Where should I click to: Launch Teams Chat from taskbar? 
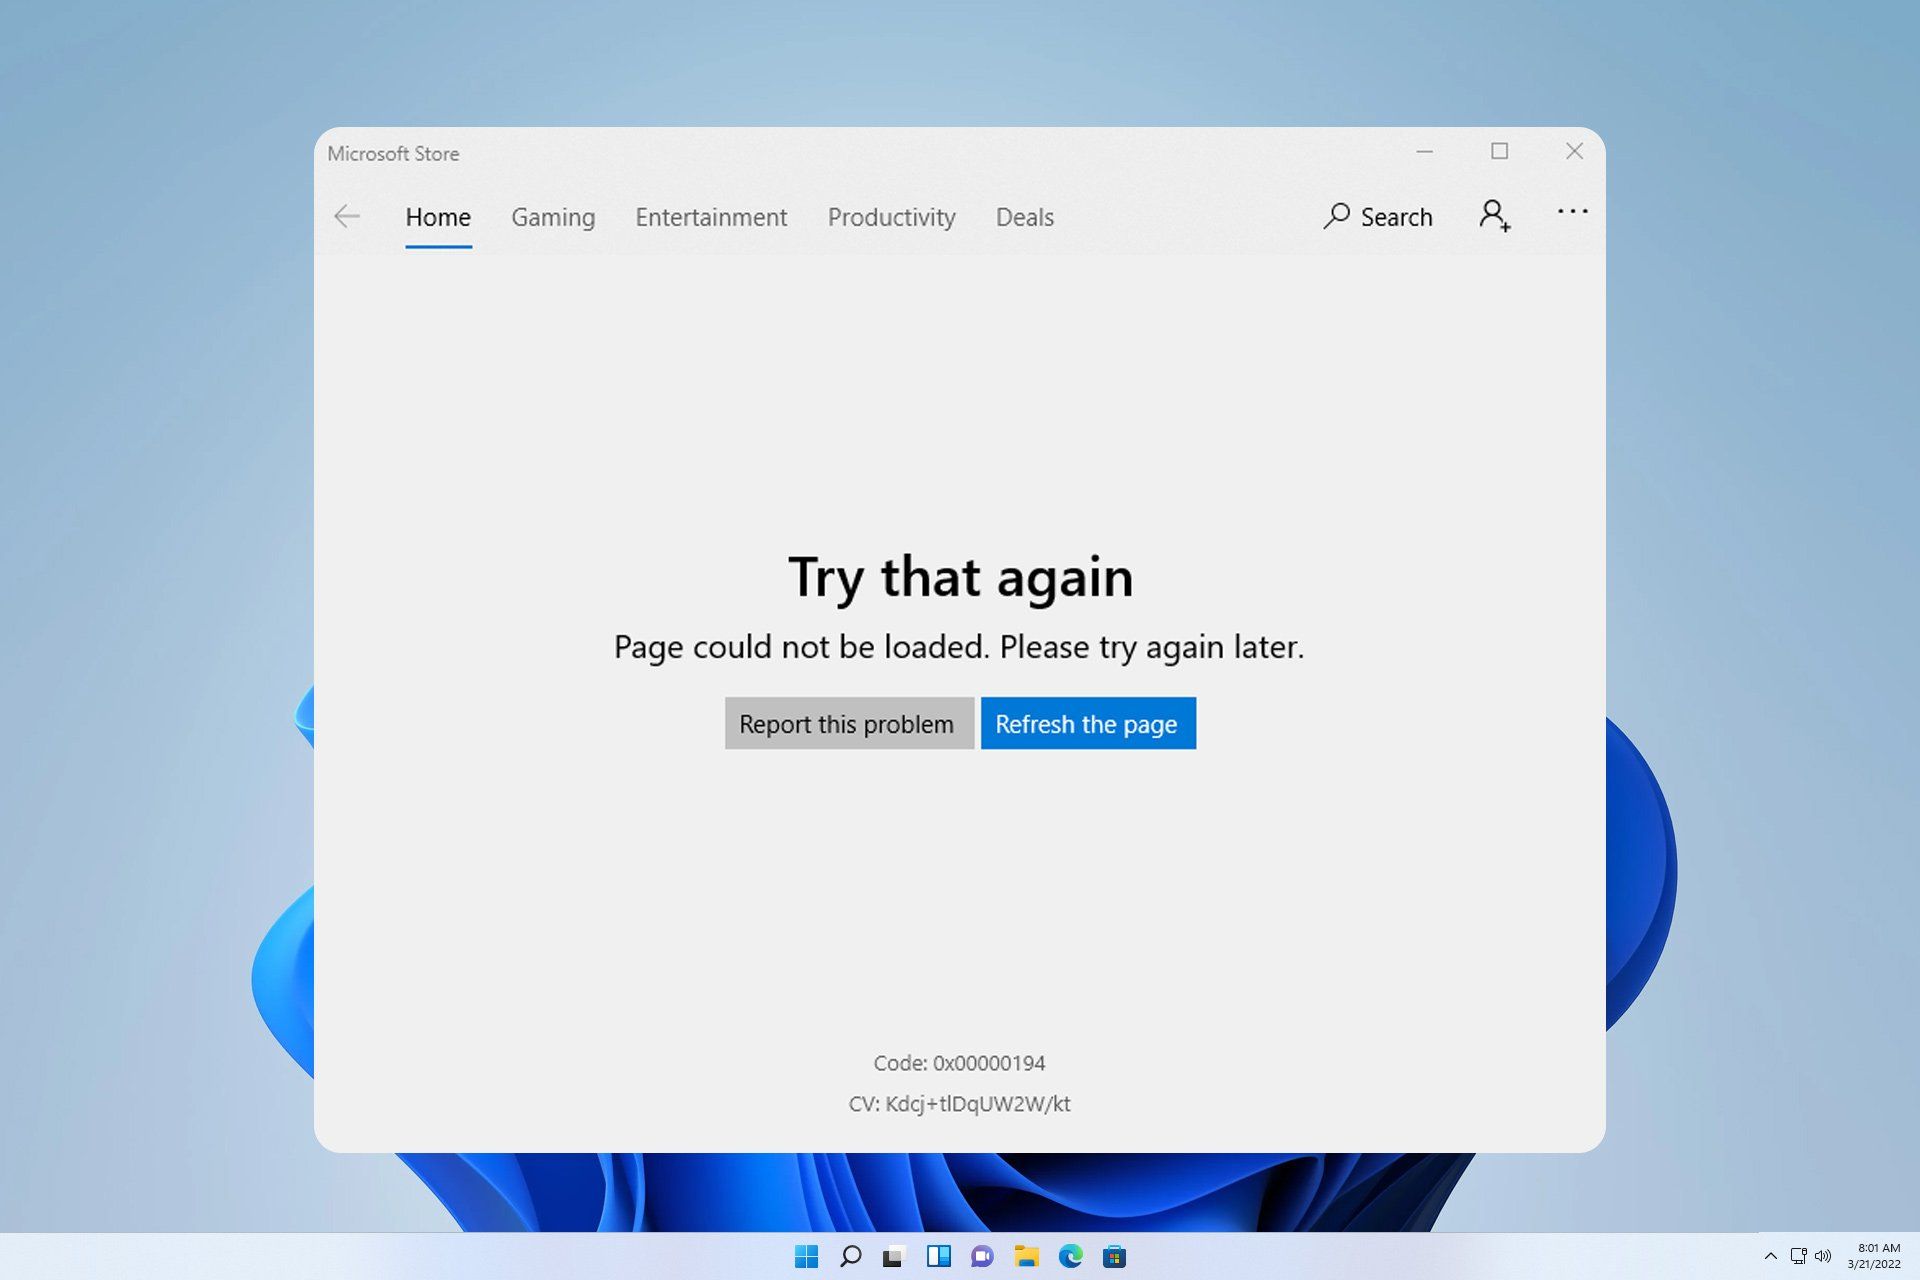point(982,1256)
